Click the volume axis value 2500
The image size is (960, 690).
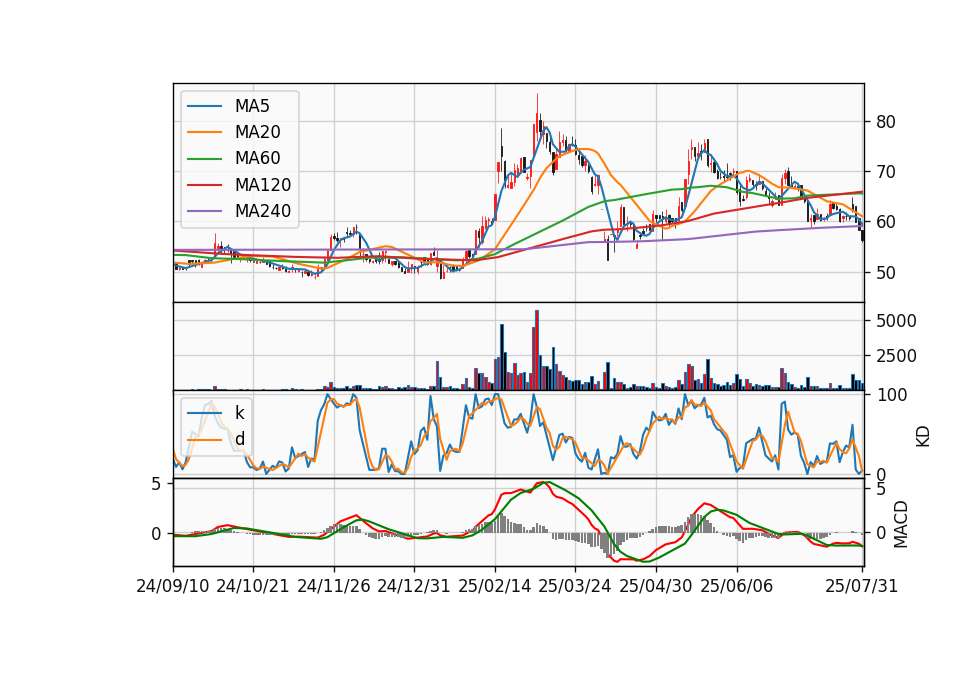point(896,356)
